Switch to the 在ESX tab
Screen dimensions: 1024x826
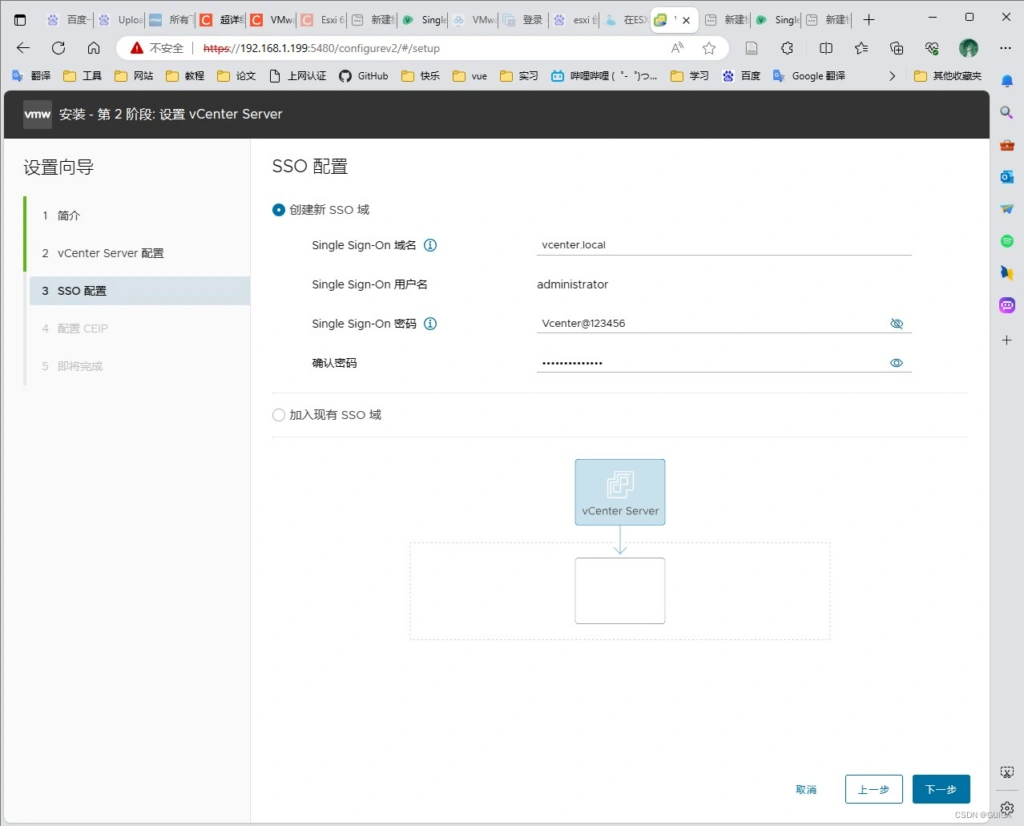[626, 20]
